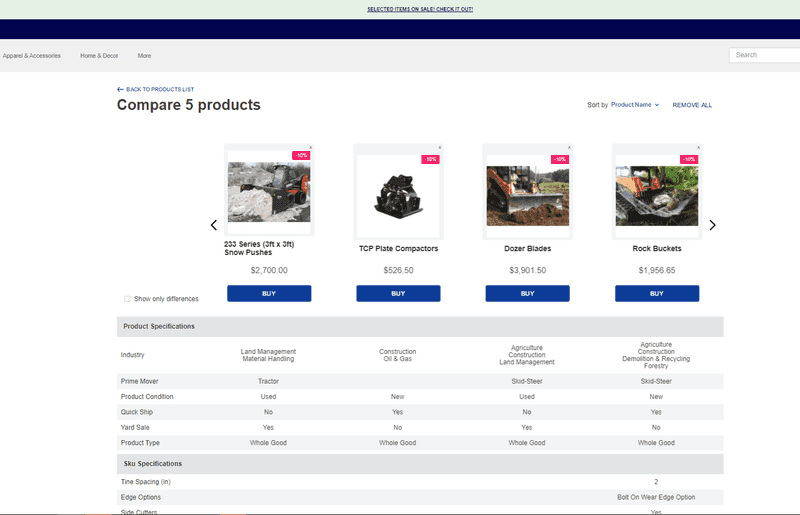Open the Apparel & Accessories category

[x=32, y=56]
